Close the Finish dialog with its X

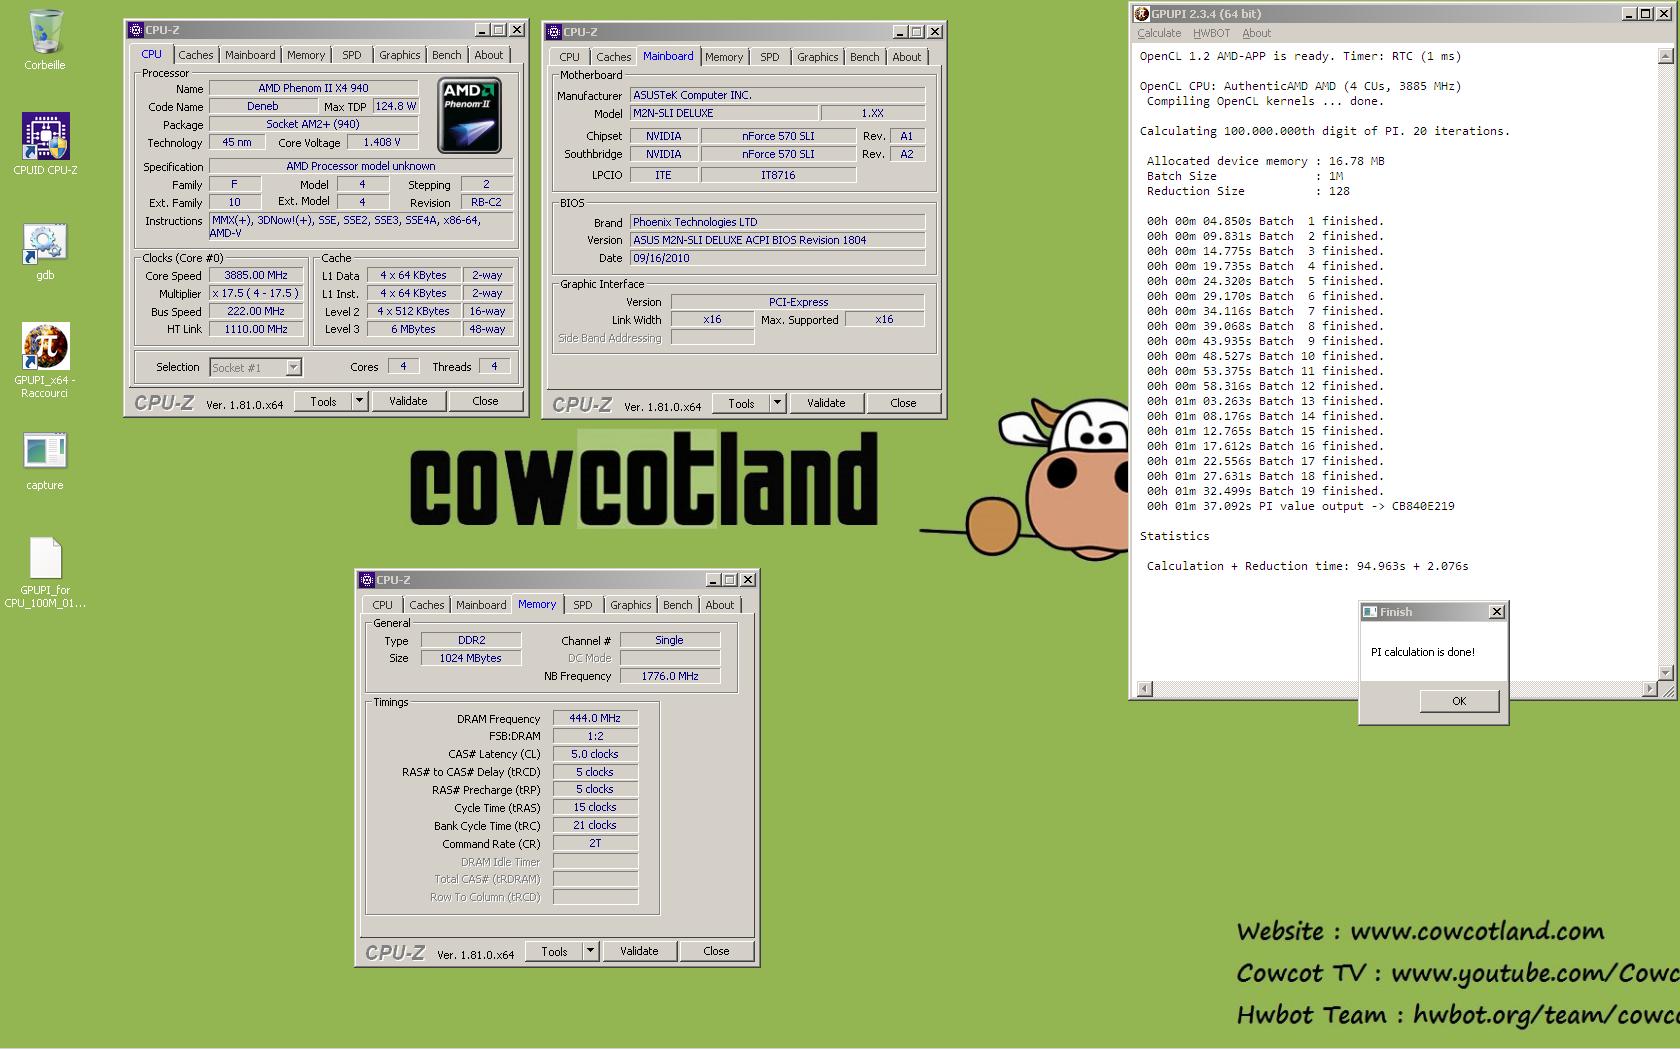pyautogui.click(x=1497, y=612)
